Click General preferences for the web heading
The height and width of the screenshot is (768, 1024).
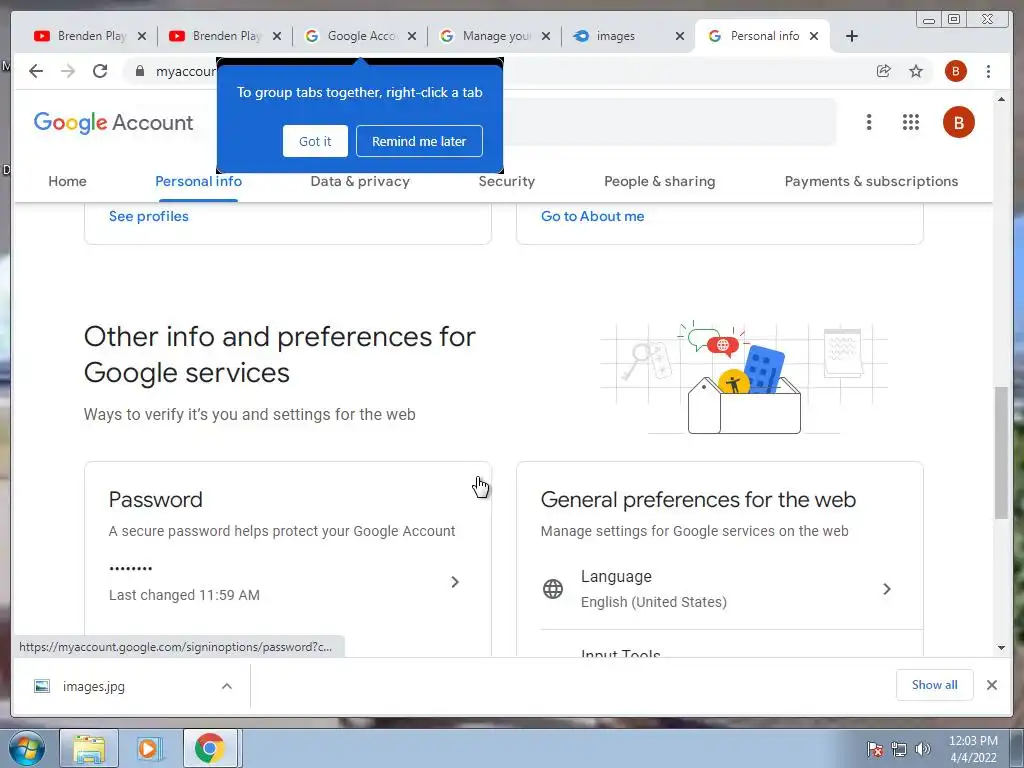(698, 500)
